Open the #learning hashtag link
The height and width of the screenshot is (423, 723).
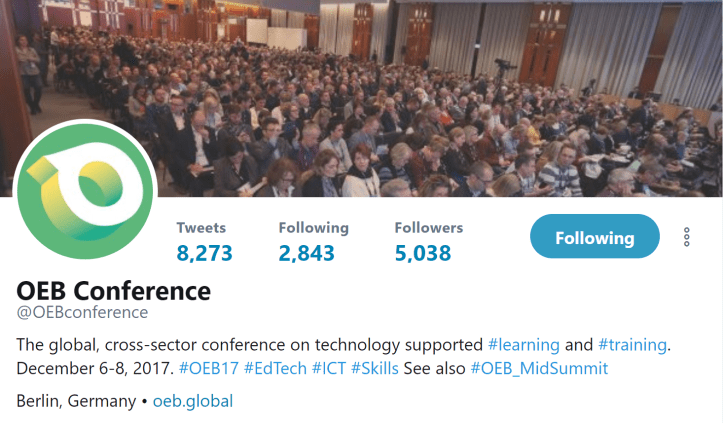click(524, 345)
